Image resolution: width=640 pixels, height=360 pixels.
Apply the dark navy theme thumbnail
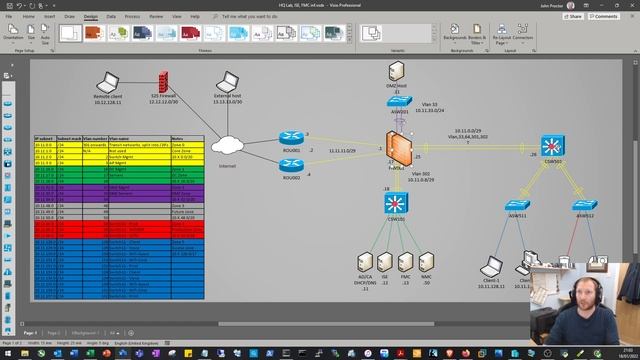(142, 33)
